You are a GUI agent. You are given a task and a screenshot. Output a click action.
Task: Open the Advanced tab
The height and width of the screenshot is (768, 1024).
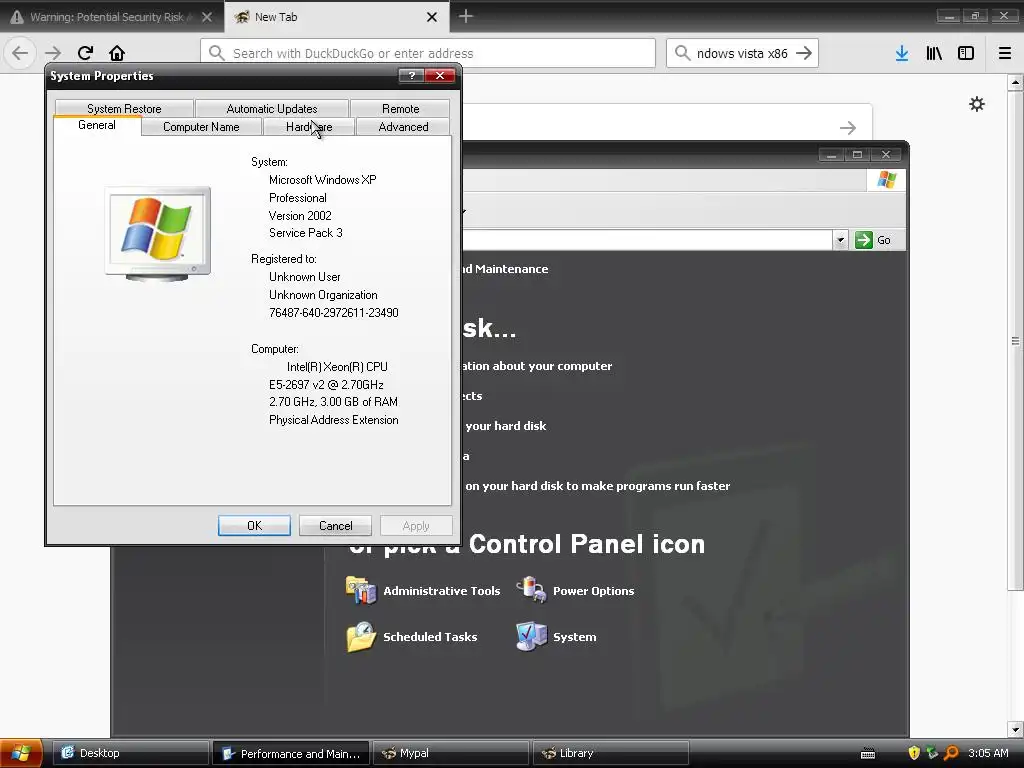pos(404,127)
